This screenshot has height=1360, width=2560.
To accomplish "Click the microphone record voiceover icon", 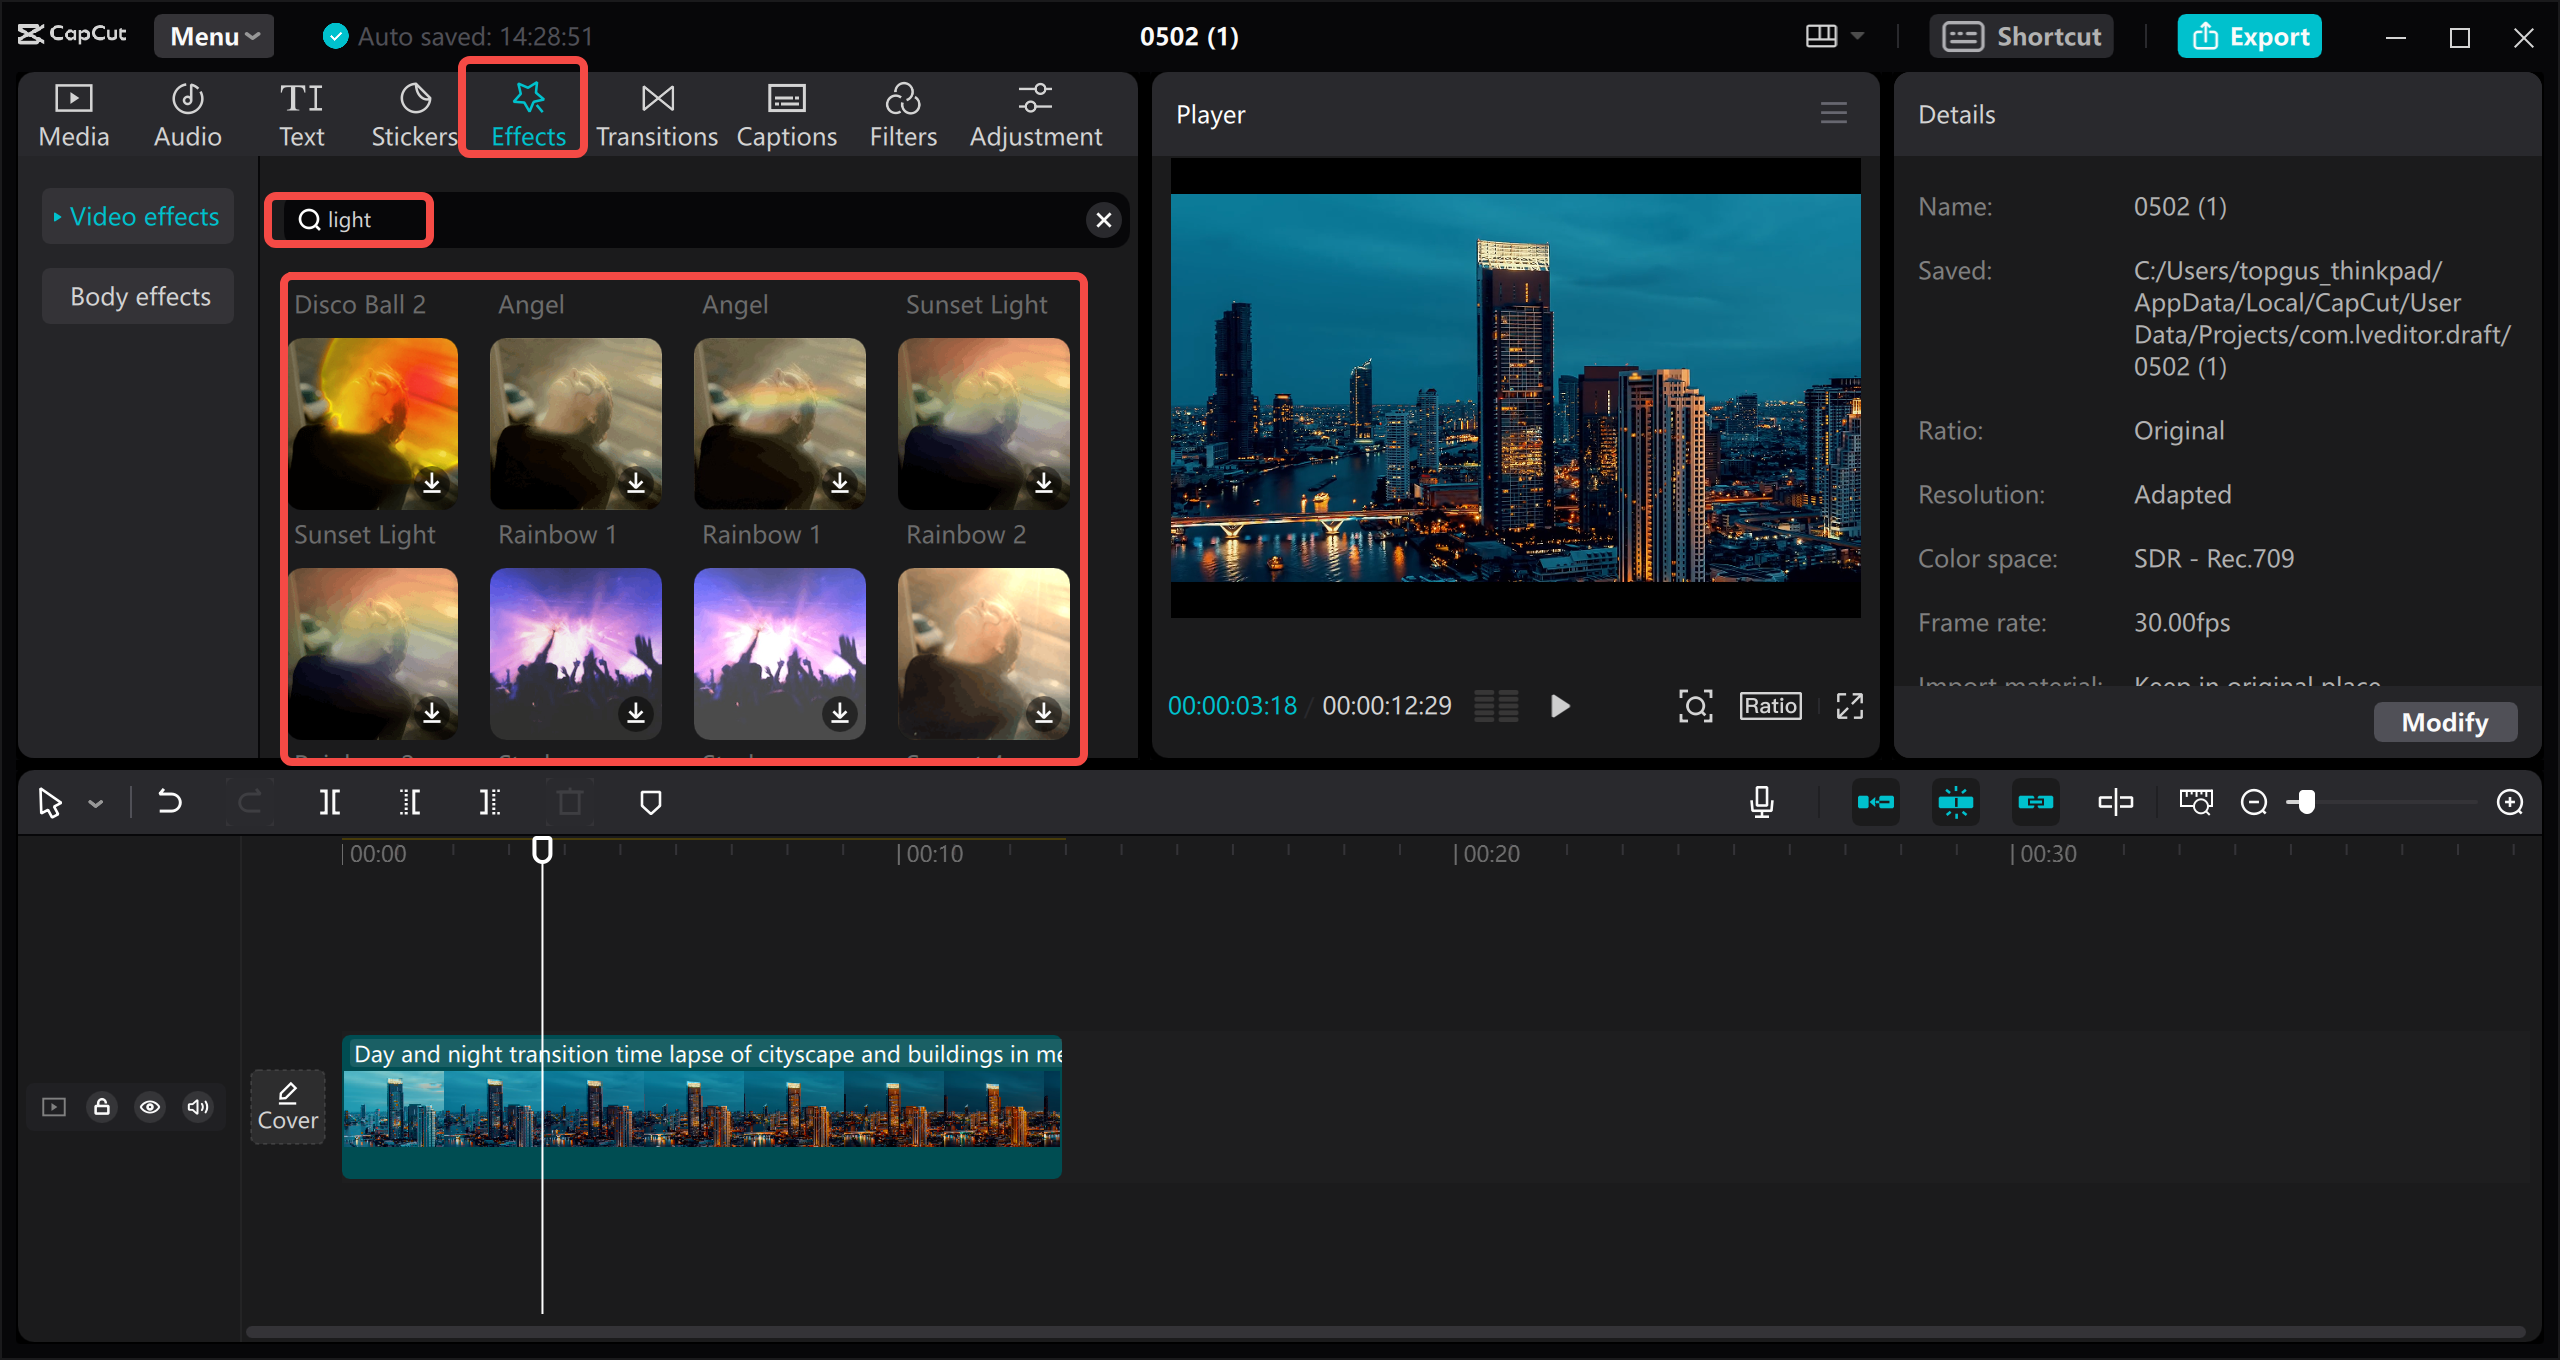I will coord(1762,802).
